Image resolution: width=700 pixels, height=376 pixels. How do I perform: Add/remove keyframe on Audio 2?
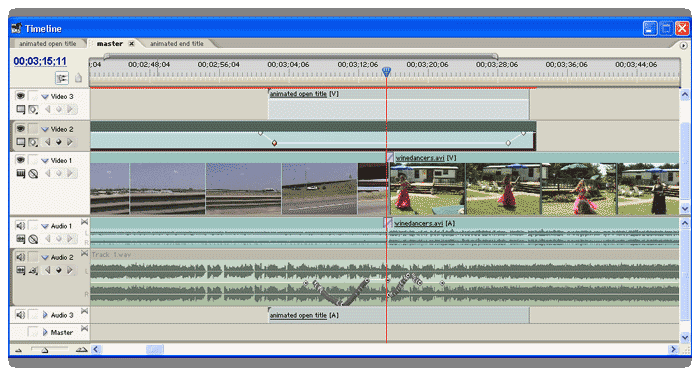tap(58, 270)
